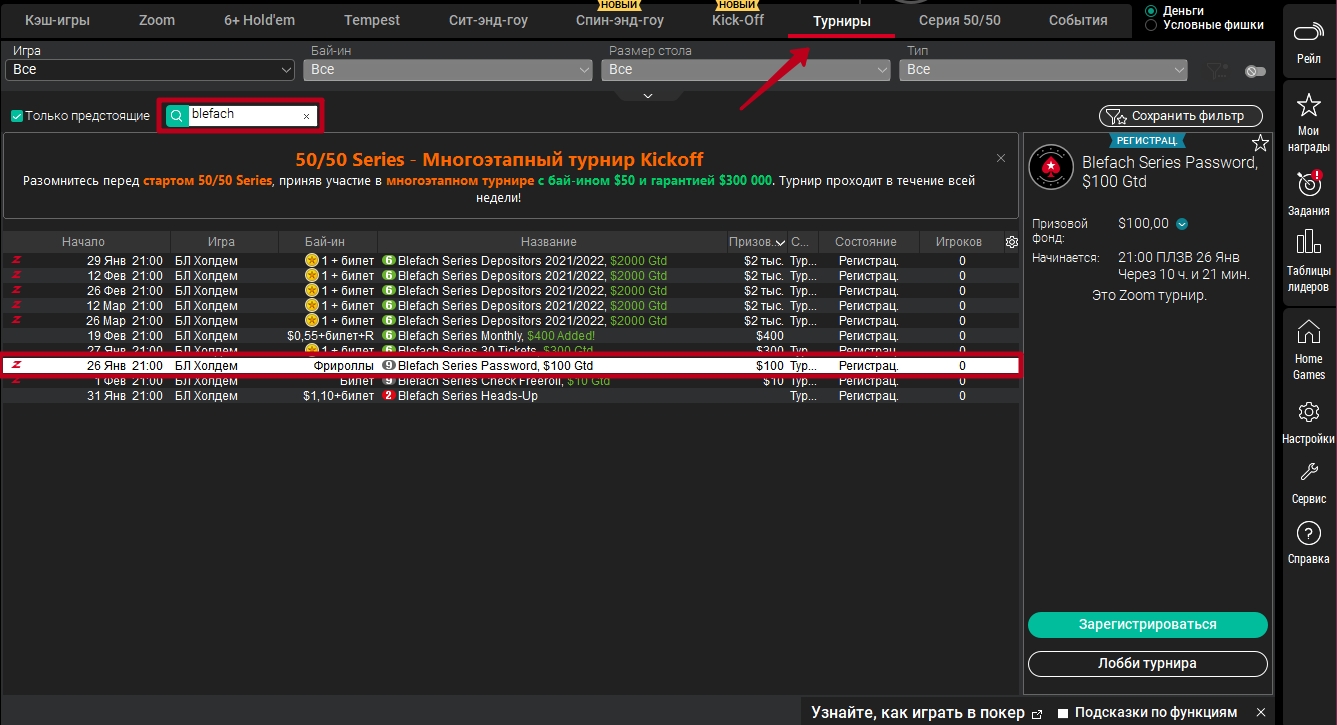The width and height of the screenshot is (1337, 725).
Task: Open the Размер стола dropdown
Action: point(746,70)
